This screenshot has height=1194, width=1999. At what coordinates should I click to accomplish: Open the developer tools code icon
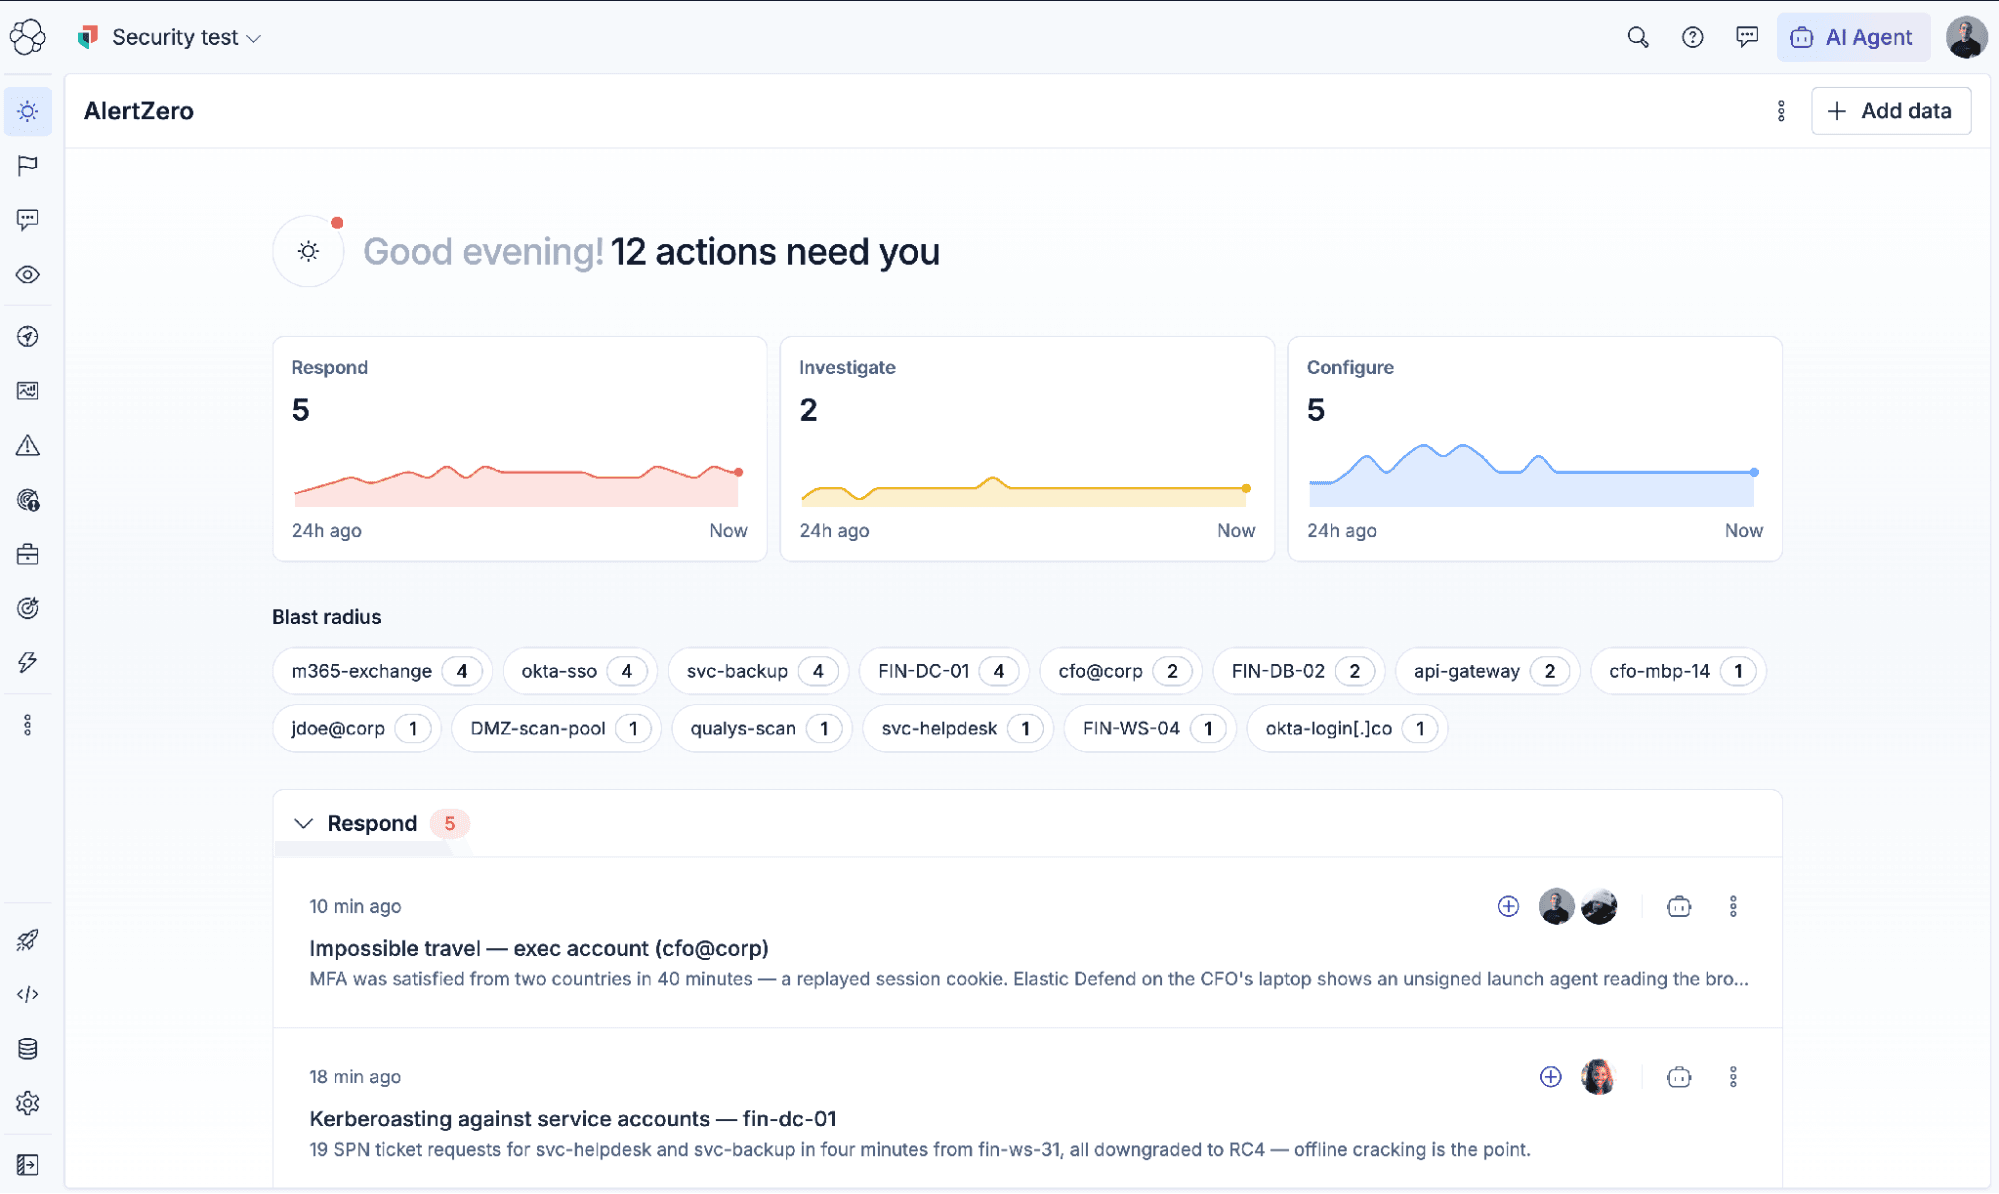(x=28, y=994)
